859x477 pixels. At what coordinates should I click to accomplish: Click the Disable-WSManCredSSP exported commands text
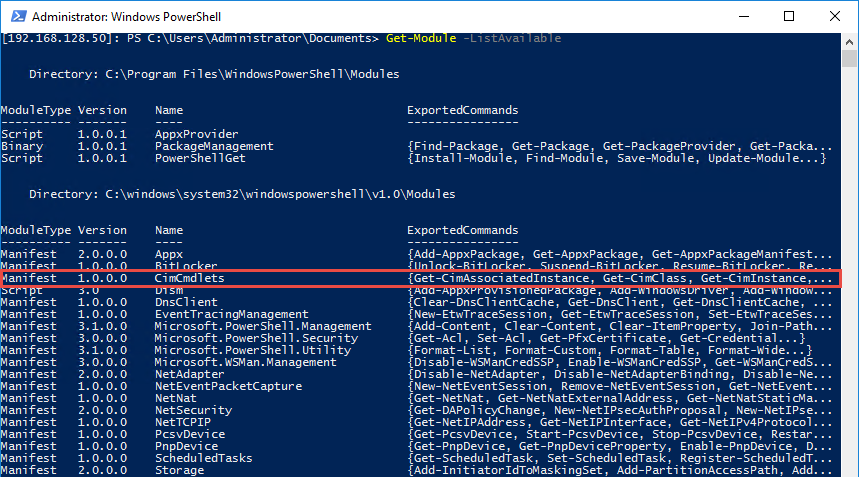pyautogui.click(x=620, y=363)
